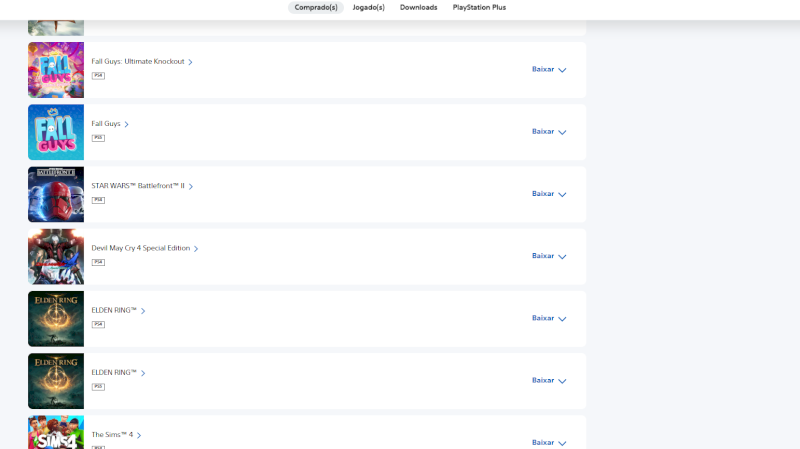Click Fall Guys: Ultimate Knockout cover art
The width and height of the screenshot is (800, 449).
click(56, 70)
